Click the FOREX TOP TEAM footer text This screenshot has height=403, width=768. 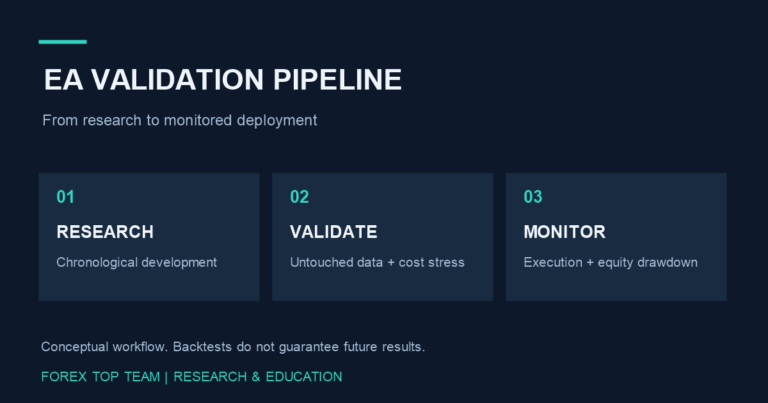click(x=192, y=377)
